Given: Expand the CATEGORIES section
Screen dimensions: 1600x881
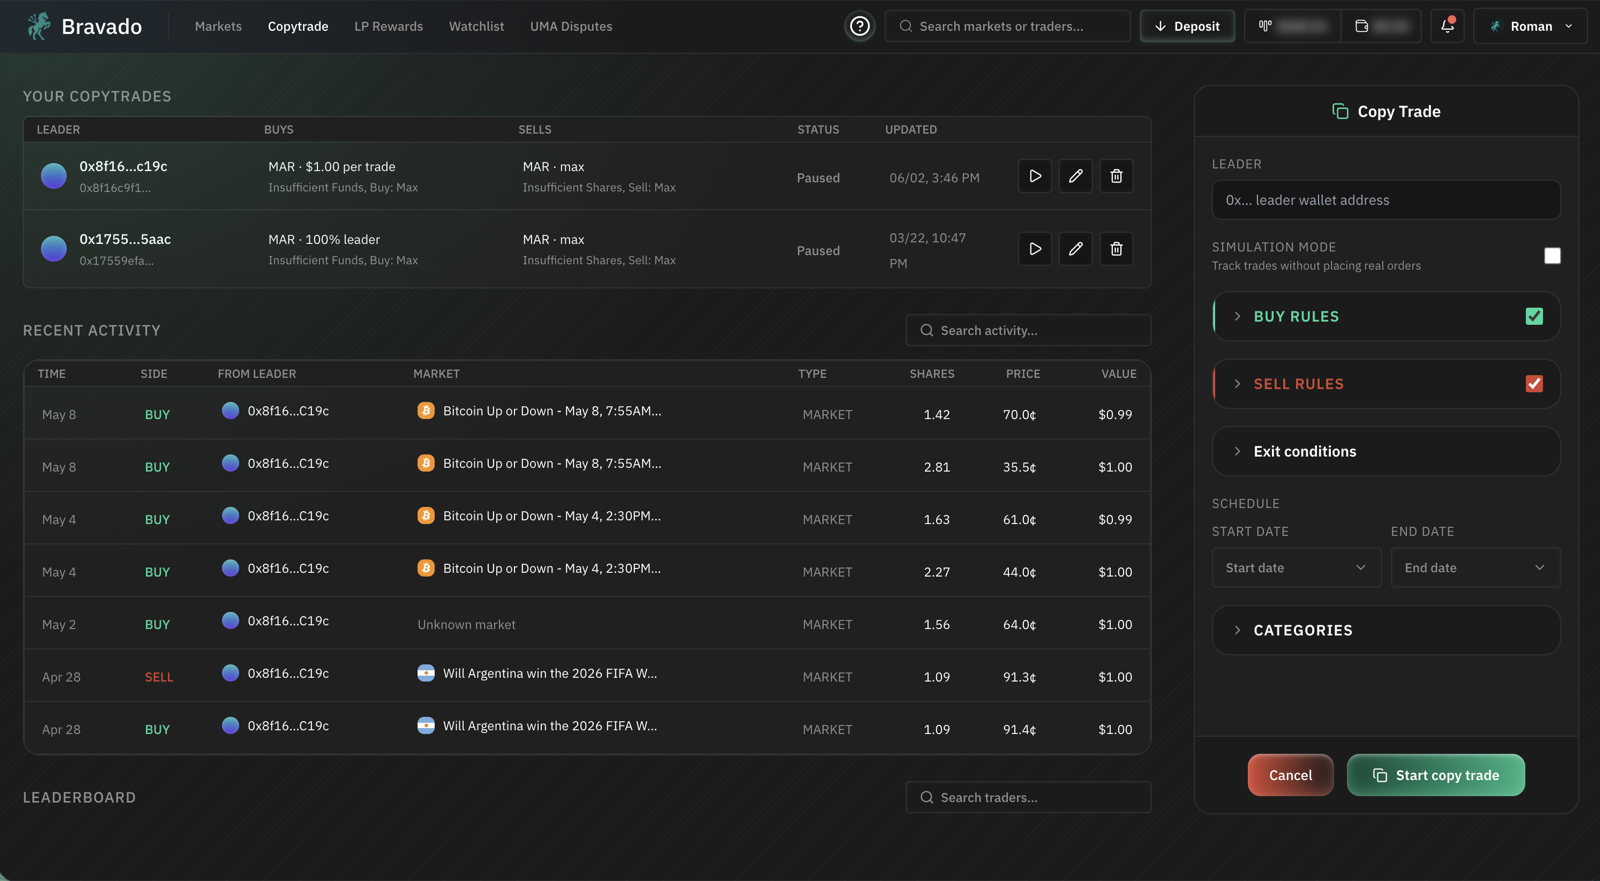Looking at the screenshot, I should click(1386, 630).
